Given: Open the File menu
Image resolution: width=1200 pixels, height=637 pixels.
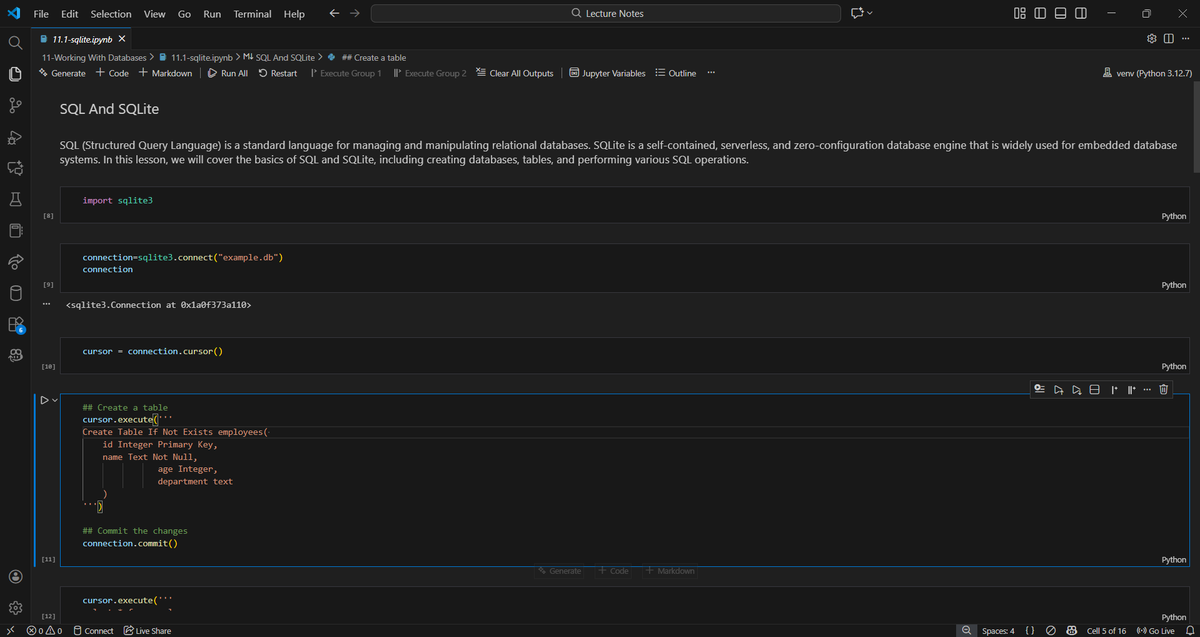Looking at the screenshot, I should 42,14.
